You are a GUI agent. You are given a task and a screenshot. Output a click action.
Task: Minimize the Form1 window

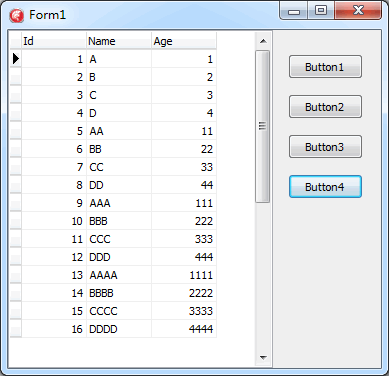[294, 11]
